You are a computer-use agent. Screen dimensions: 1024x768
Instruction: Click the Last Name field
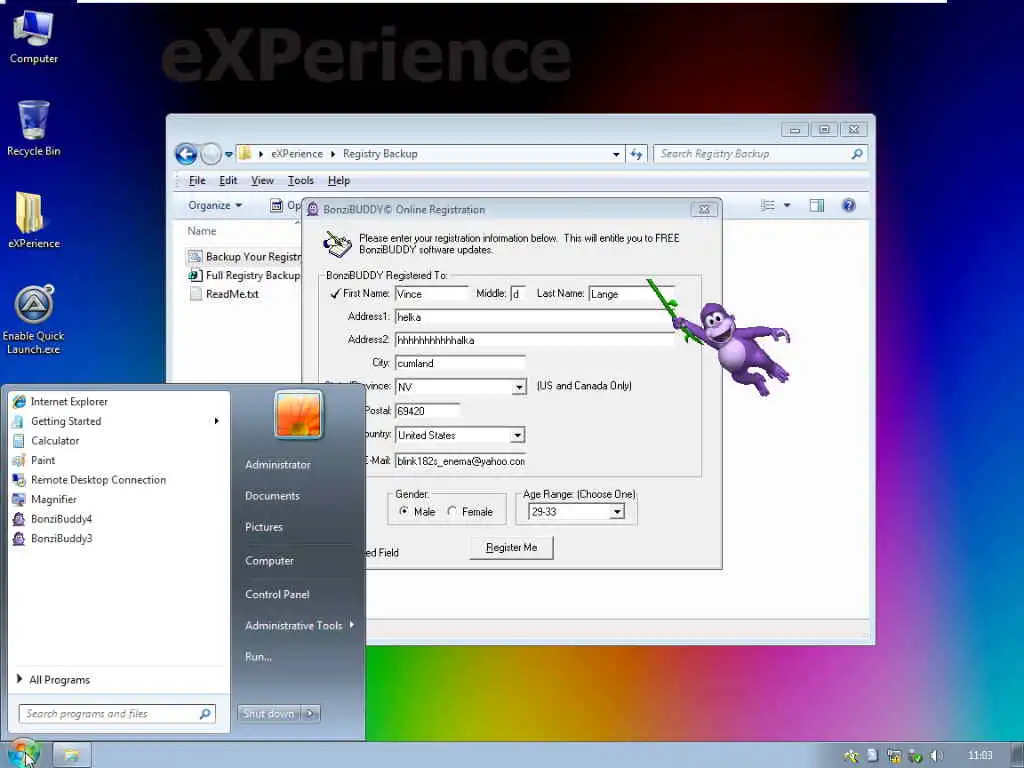(631, 294)
